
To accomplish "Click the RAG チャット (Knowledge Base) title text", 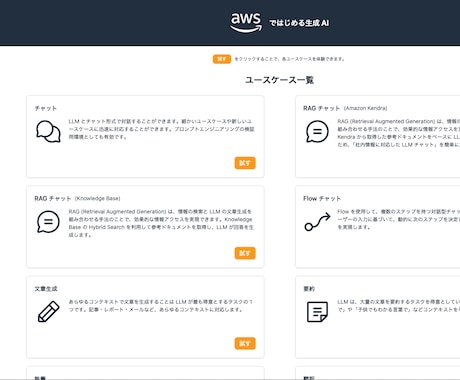I will pyautogui.click(x=77, y=198).
